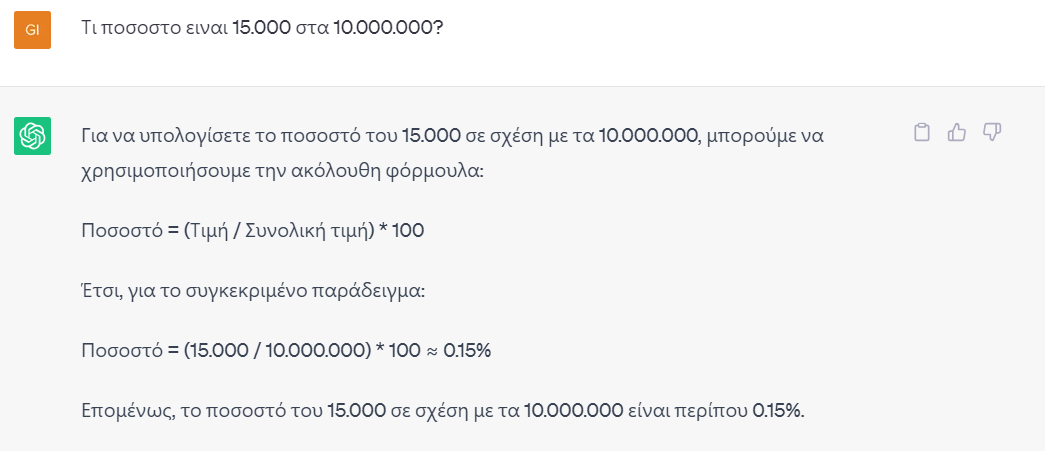Click the "0.15%" result after the ≈ symbol
This screenshot has width=1045, height=451.
pos(467,351)
